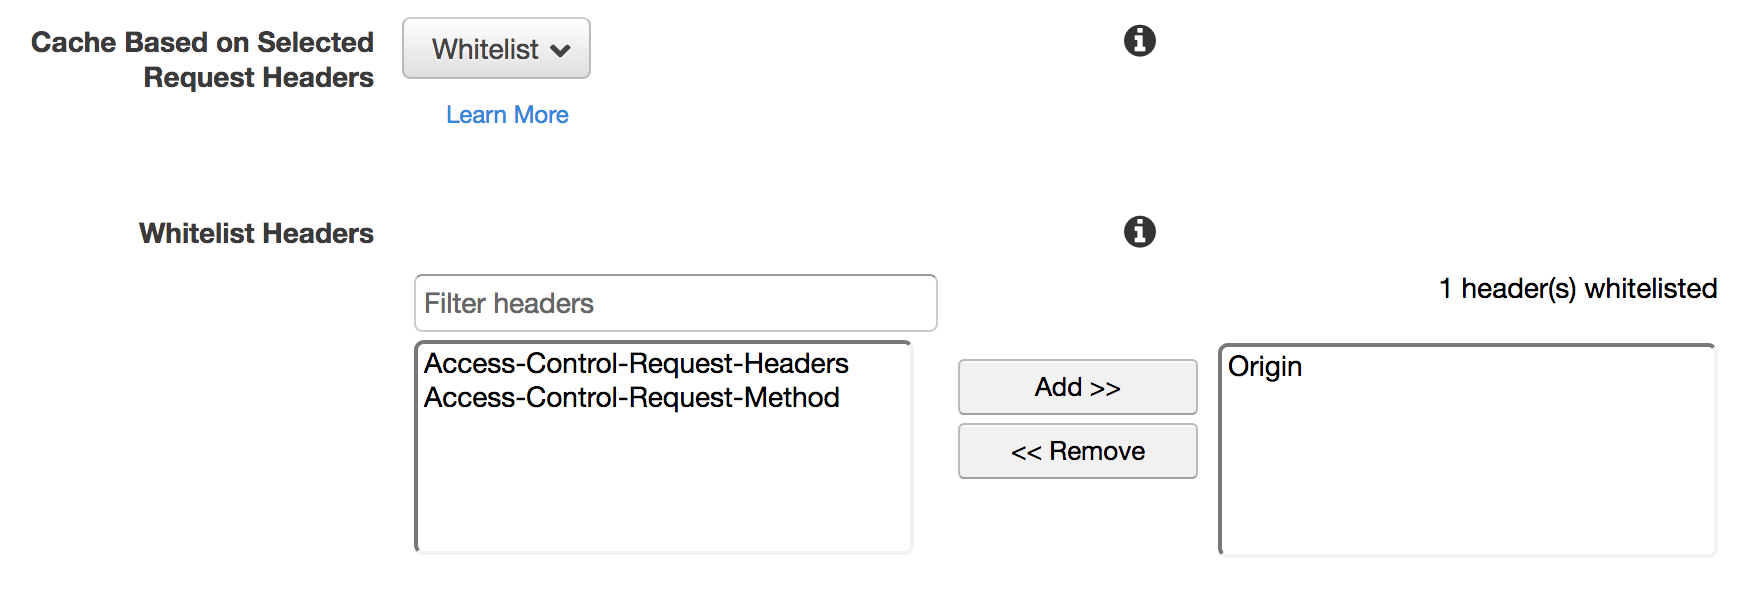Open the Learn More link
Viewport: 1750px width, 590px height.
point(507,115)
